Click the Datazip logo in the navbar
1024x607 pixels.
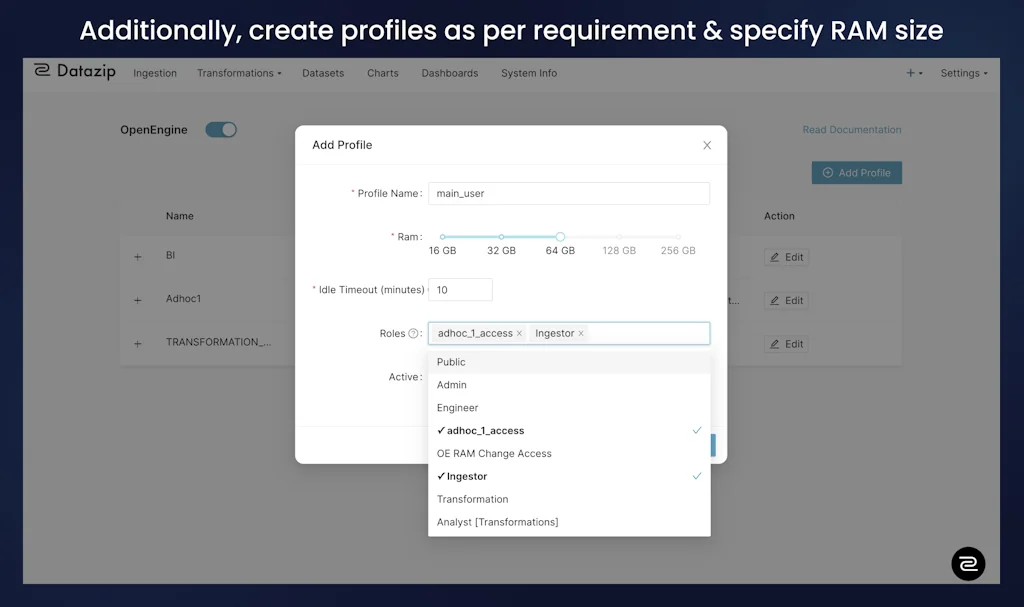[74, 71]
